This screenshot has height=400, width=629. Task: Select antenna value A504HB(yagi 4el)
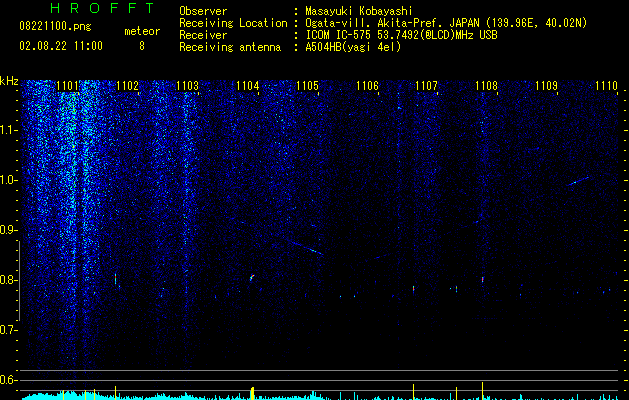tap(353, 47)
